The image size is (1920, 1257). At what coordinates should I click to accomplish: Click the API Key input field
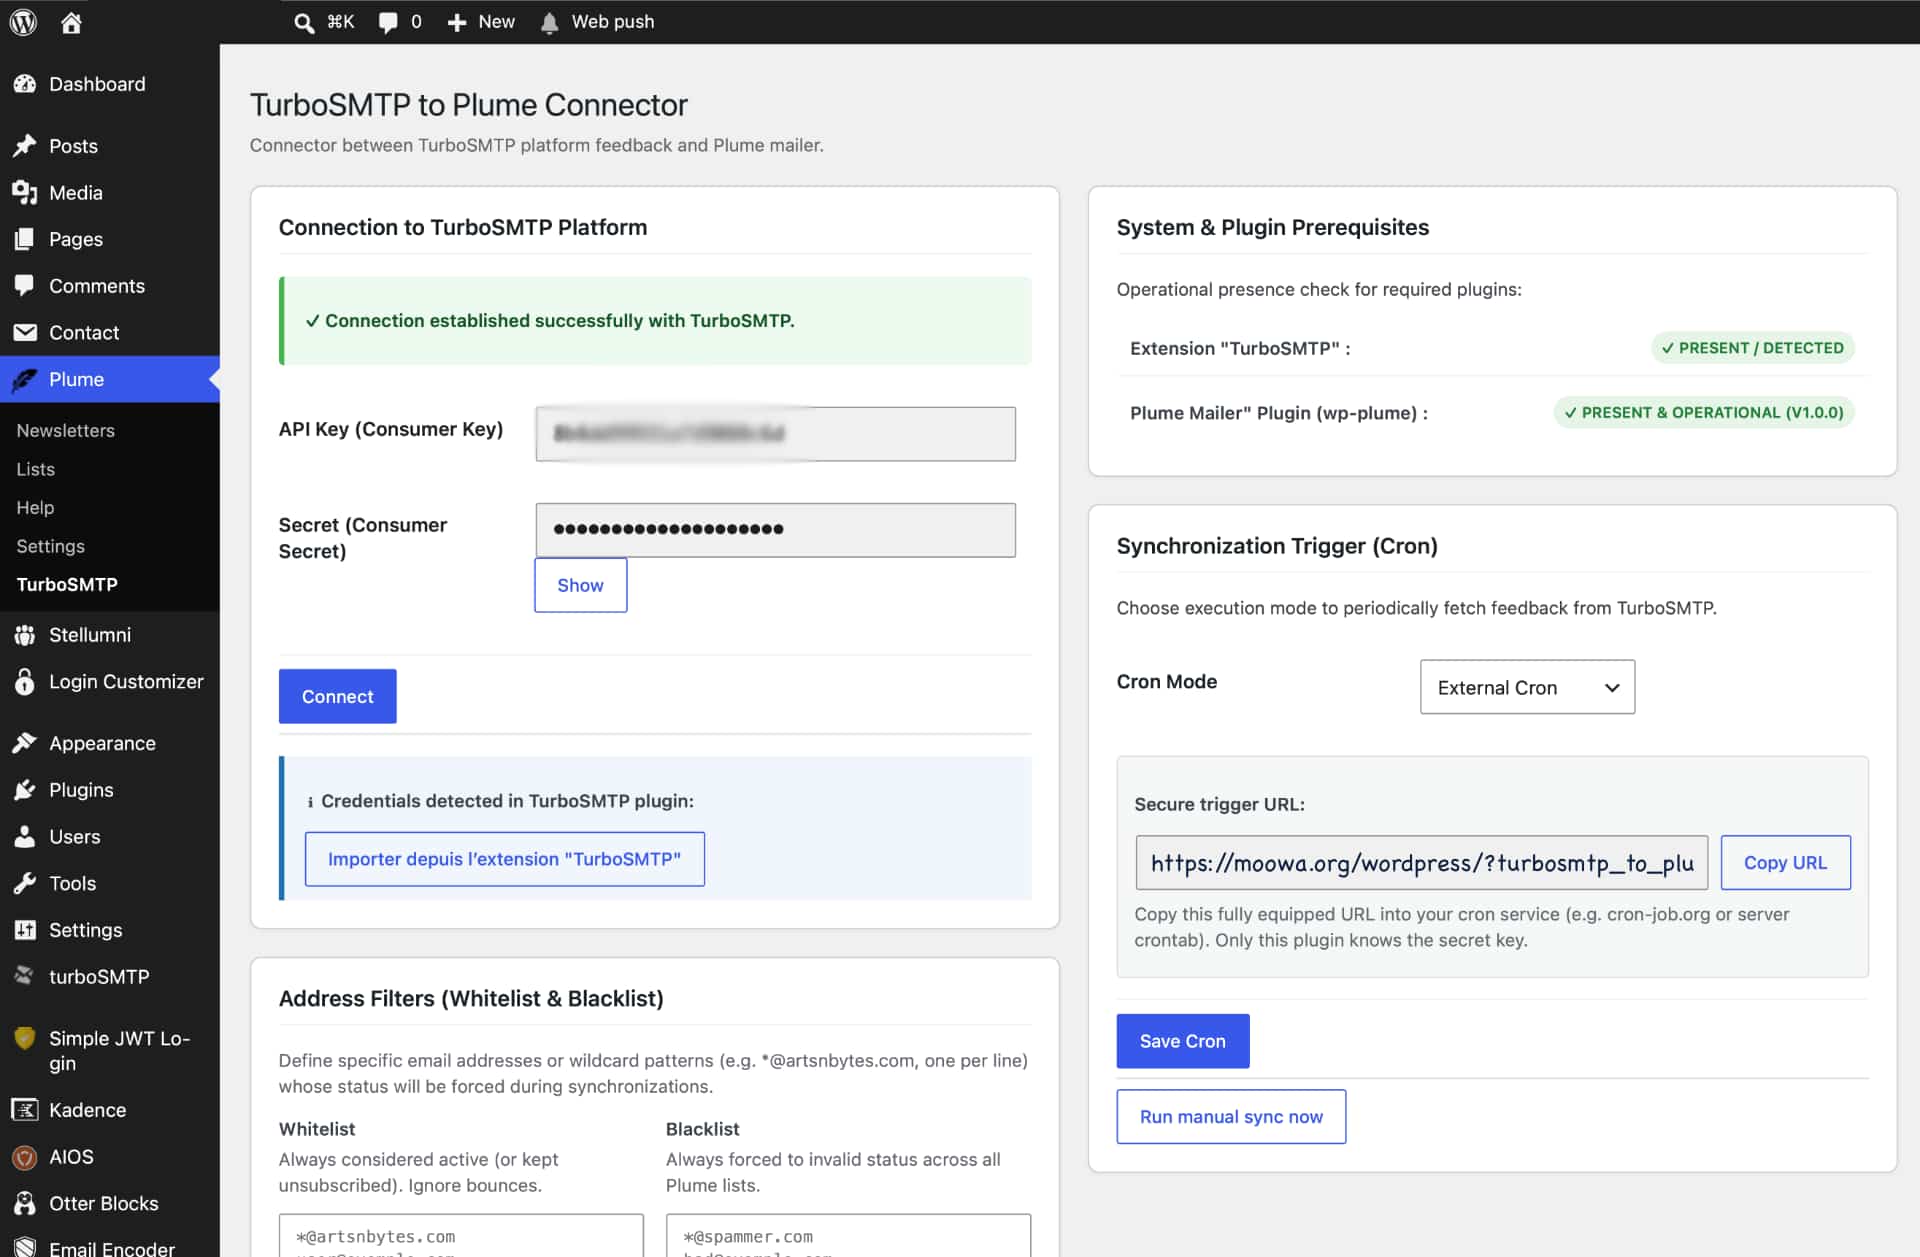pyautogui.click(x=775, y=434)
